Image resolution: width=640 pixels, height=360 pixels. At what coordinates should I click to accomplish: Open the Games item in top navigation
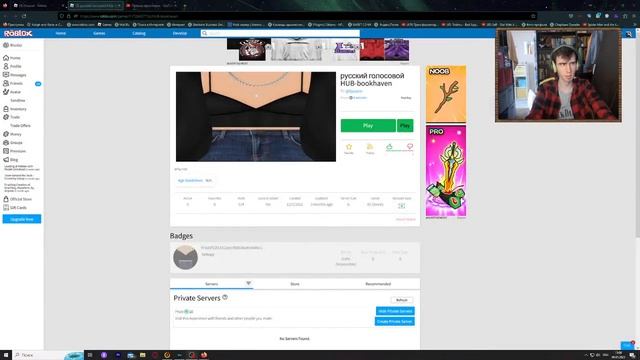click(99, 33)
